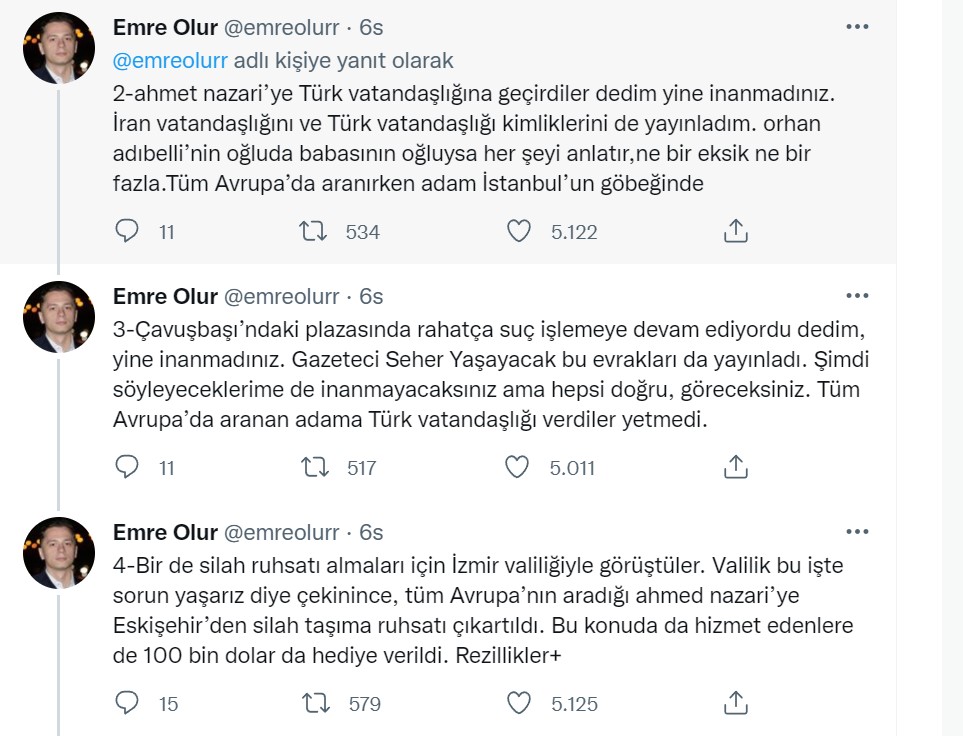This screenshot has height=736, width=963.
Task: Share the tweet ending with 'Rezillikler+'
Action: point(735,703)
